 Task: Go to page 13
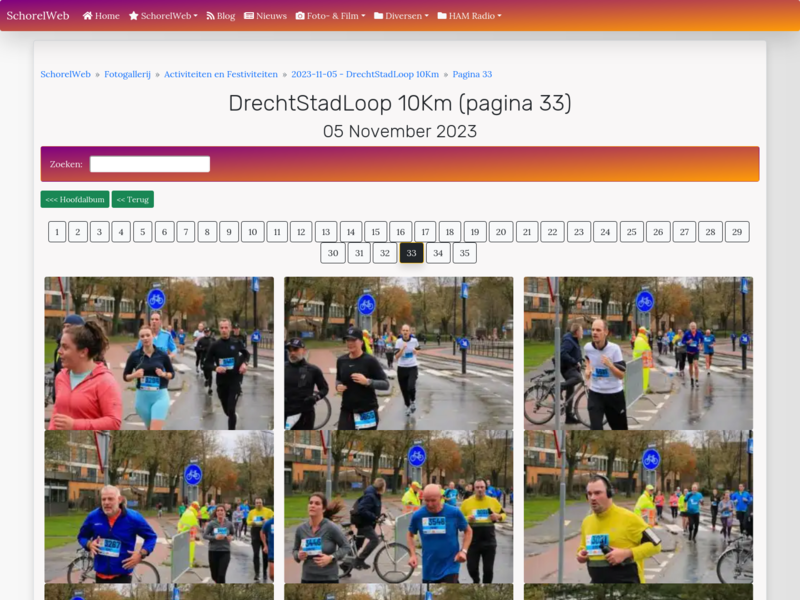(326, 232)
